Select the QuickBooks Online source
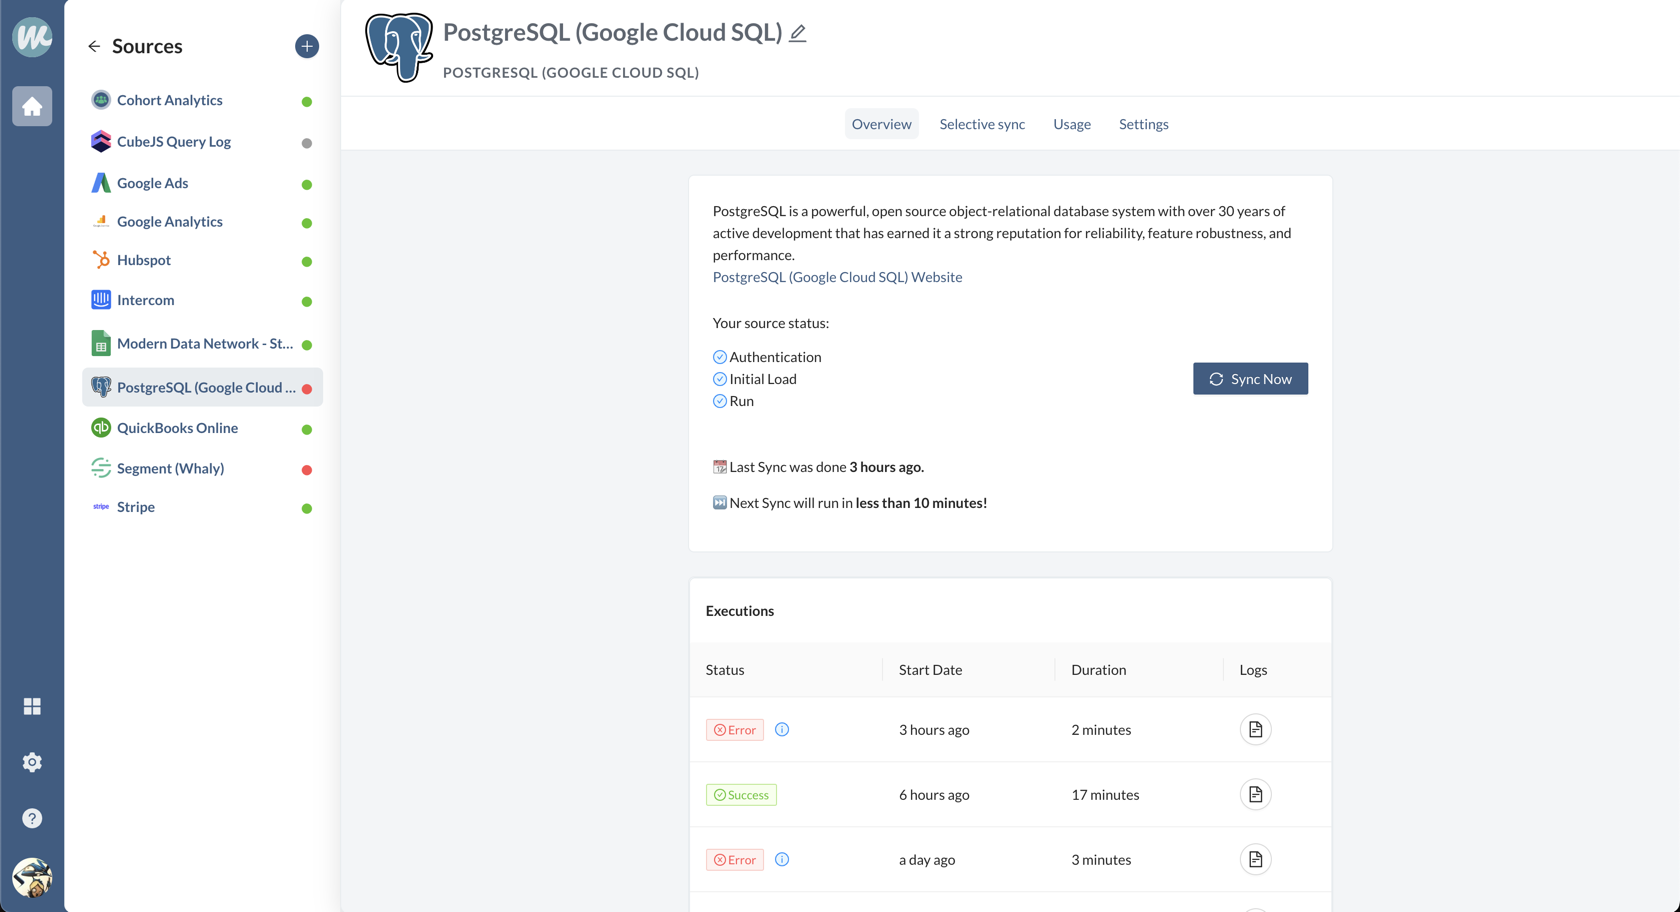The image size is (1680, 912). [x=202, y=428]
